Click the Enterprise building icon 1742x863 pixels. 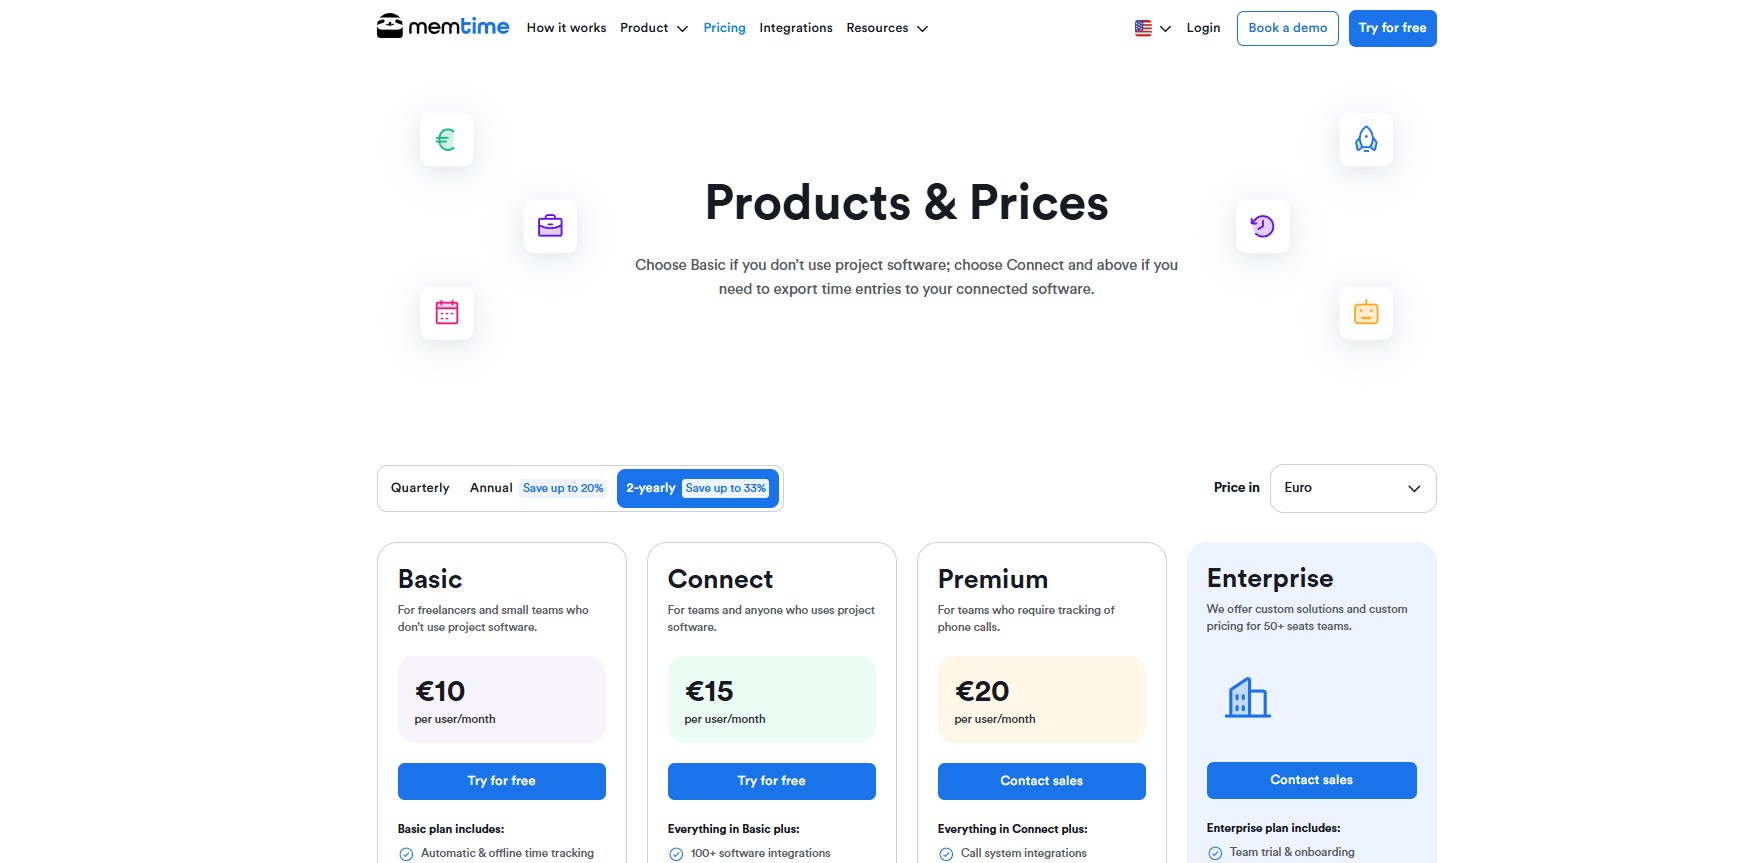tap(1248, 697)
